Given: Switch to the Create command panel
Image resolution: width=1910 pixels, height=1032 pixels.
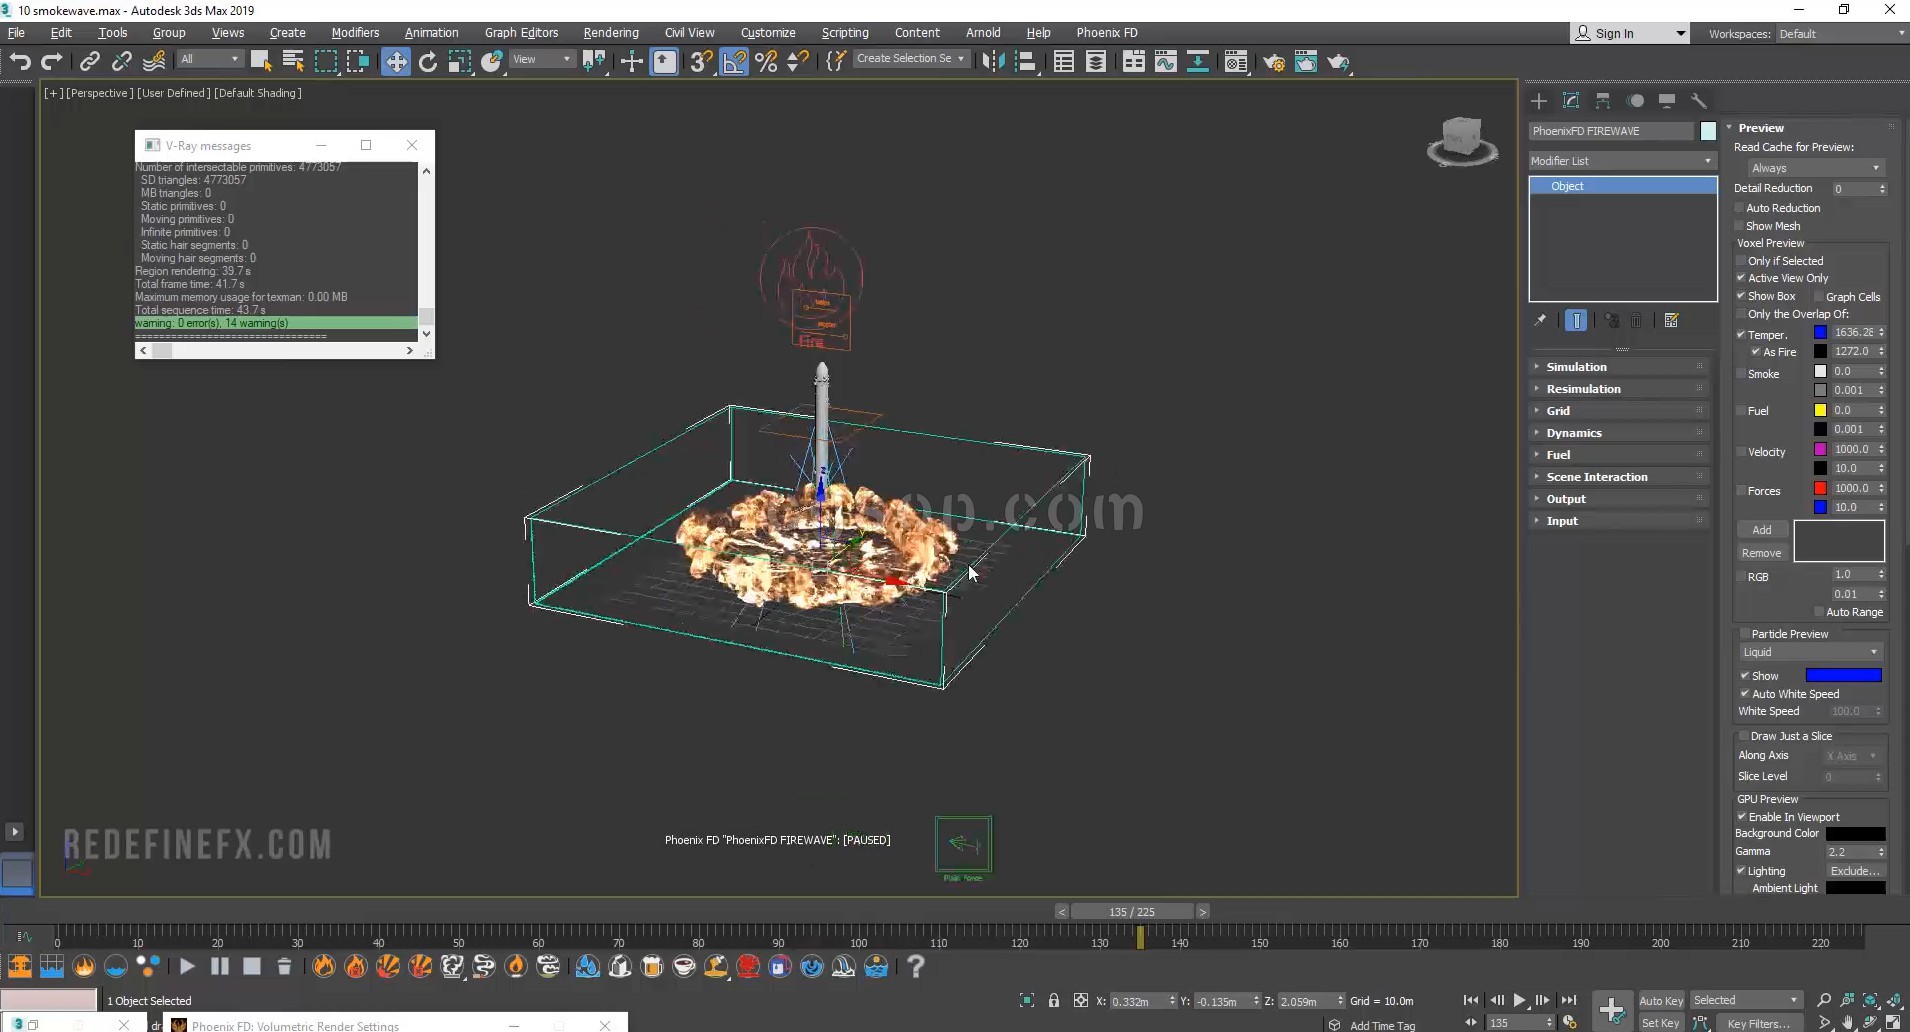Looking at the screenshot, I should [x=1539, y=101].
